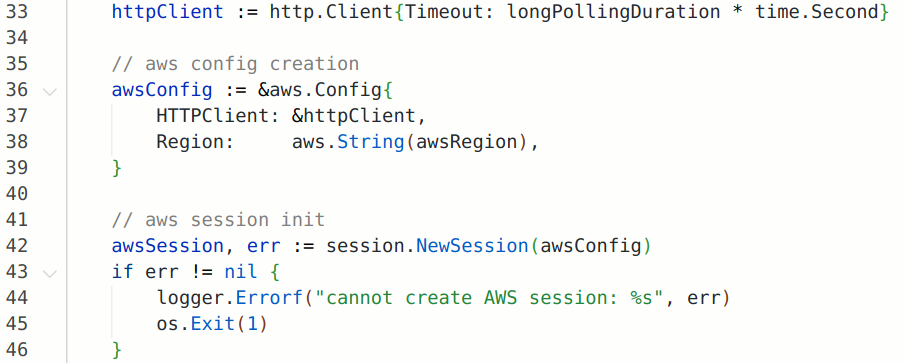The image size is (904, 363).
Task: Click the aws session init comment
Action: [219, 220]
